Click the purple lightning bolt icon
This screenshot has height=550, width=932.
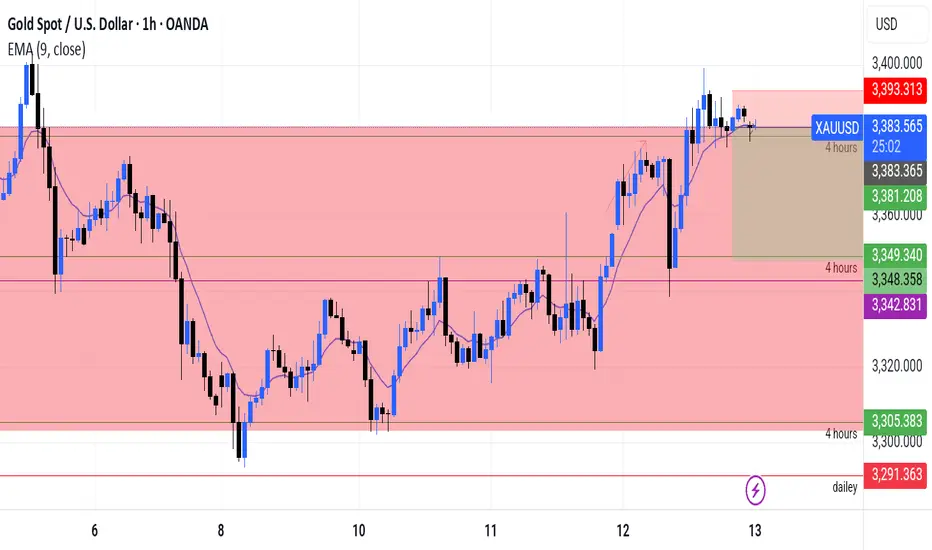coord(755,491)
